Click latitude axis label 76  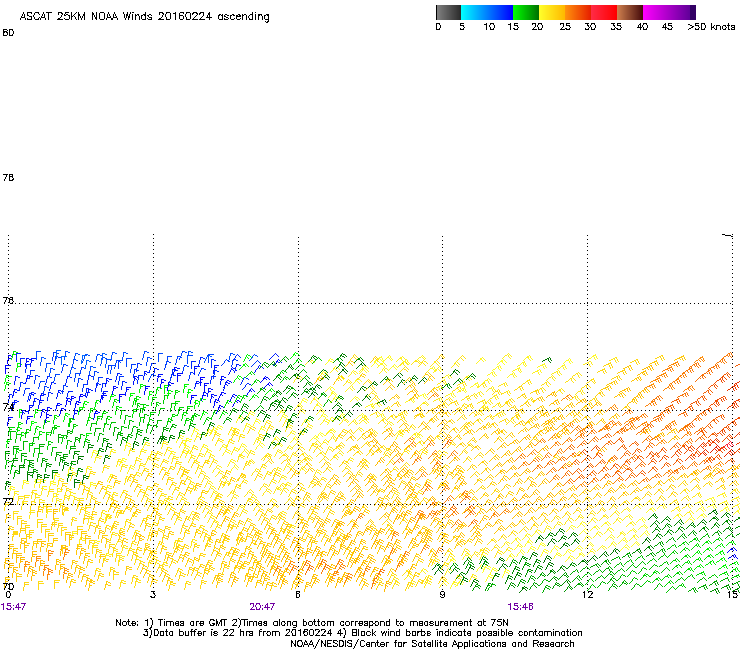click(8, 300)
